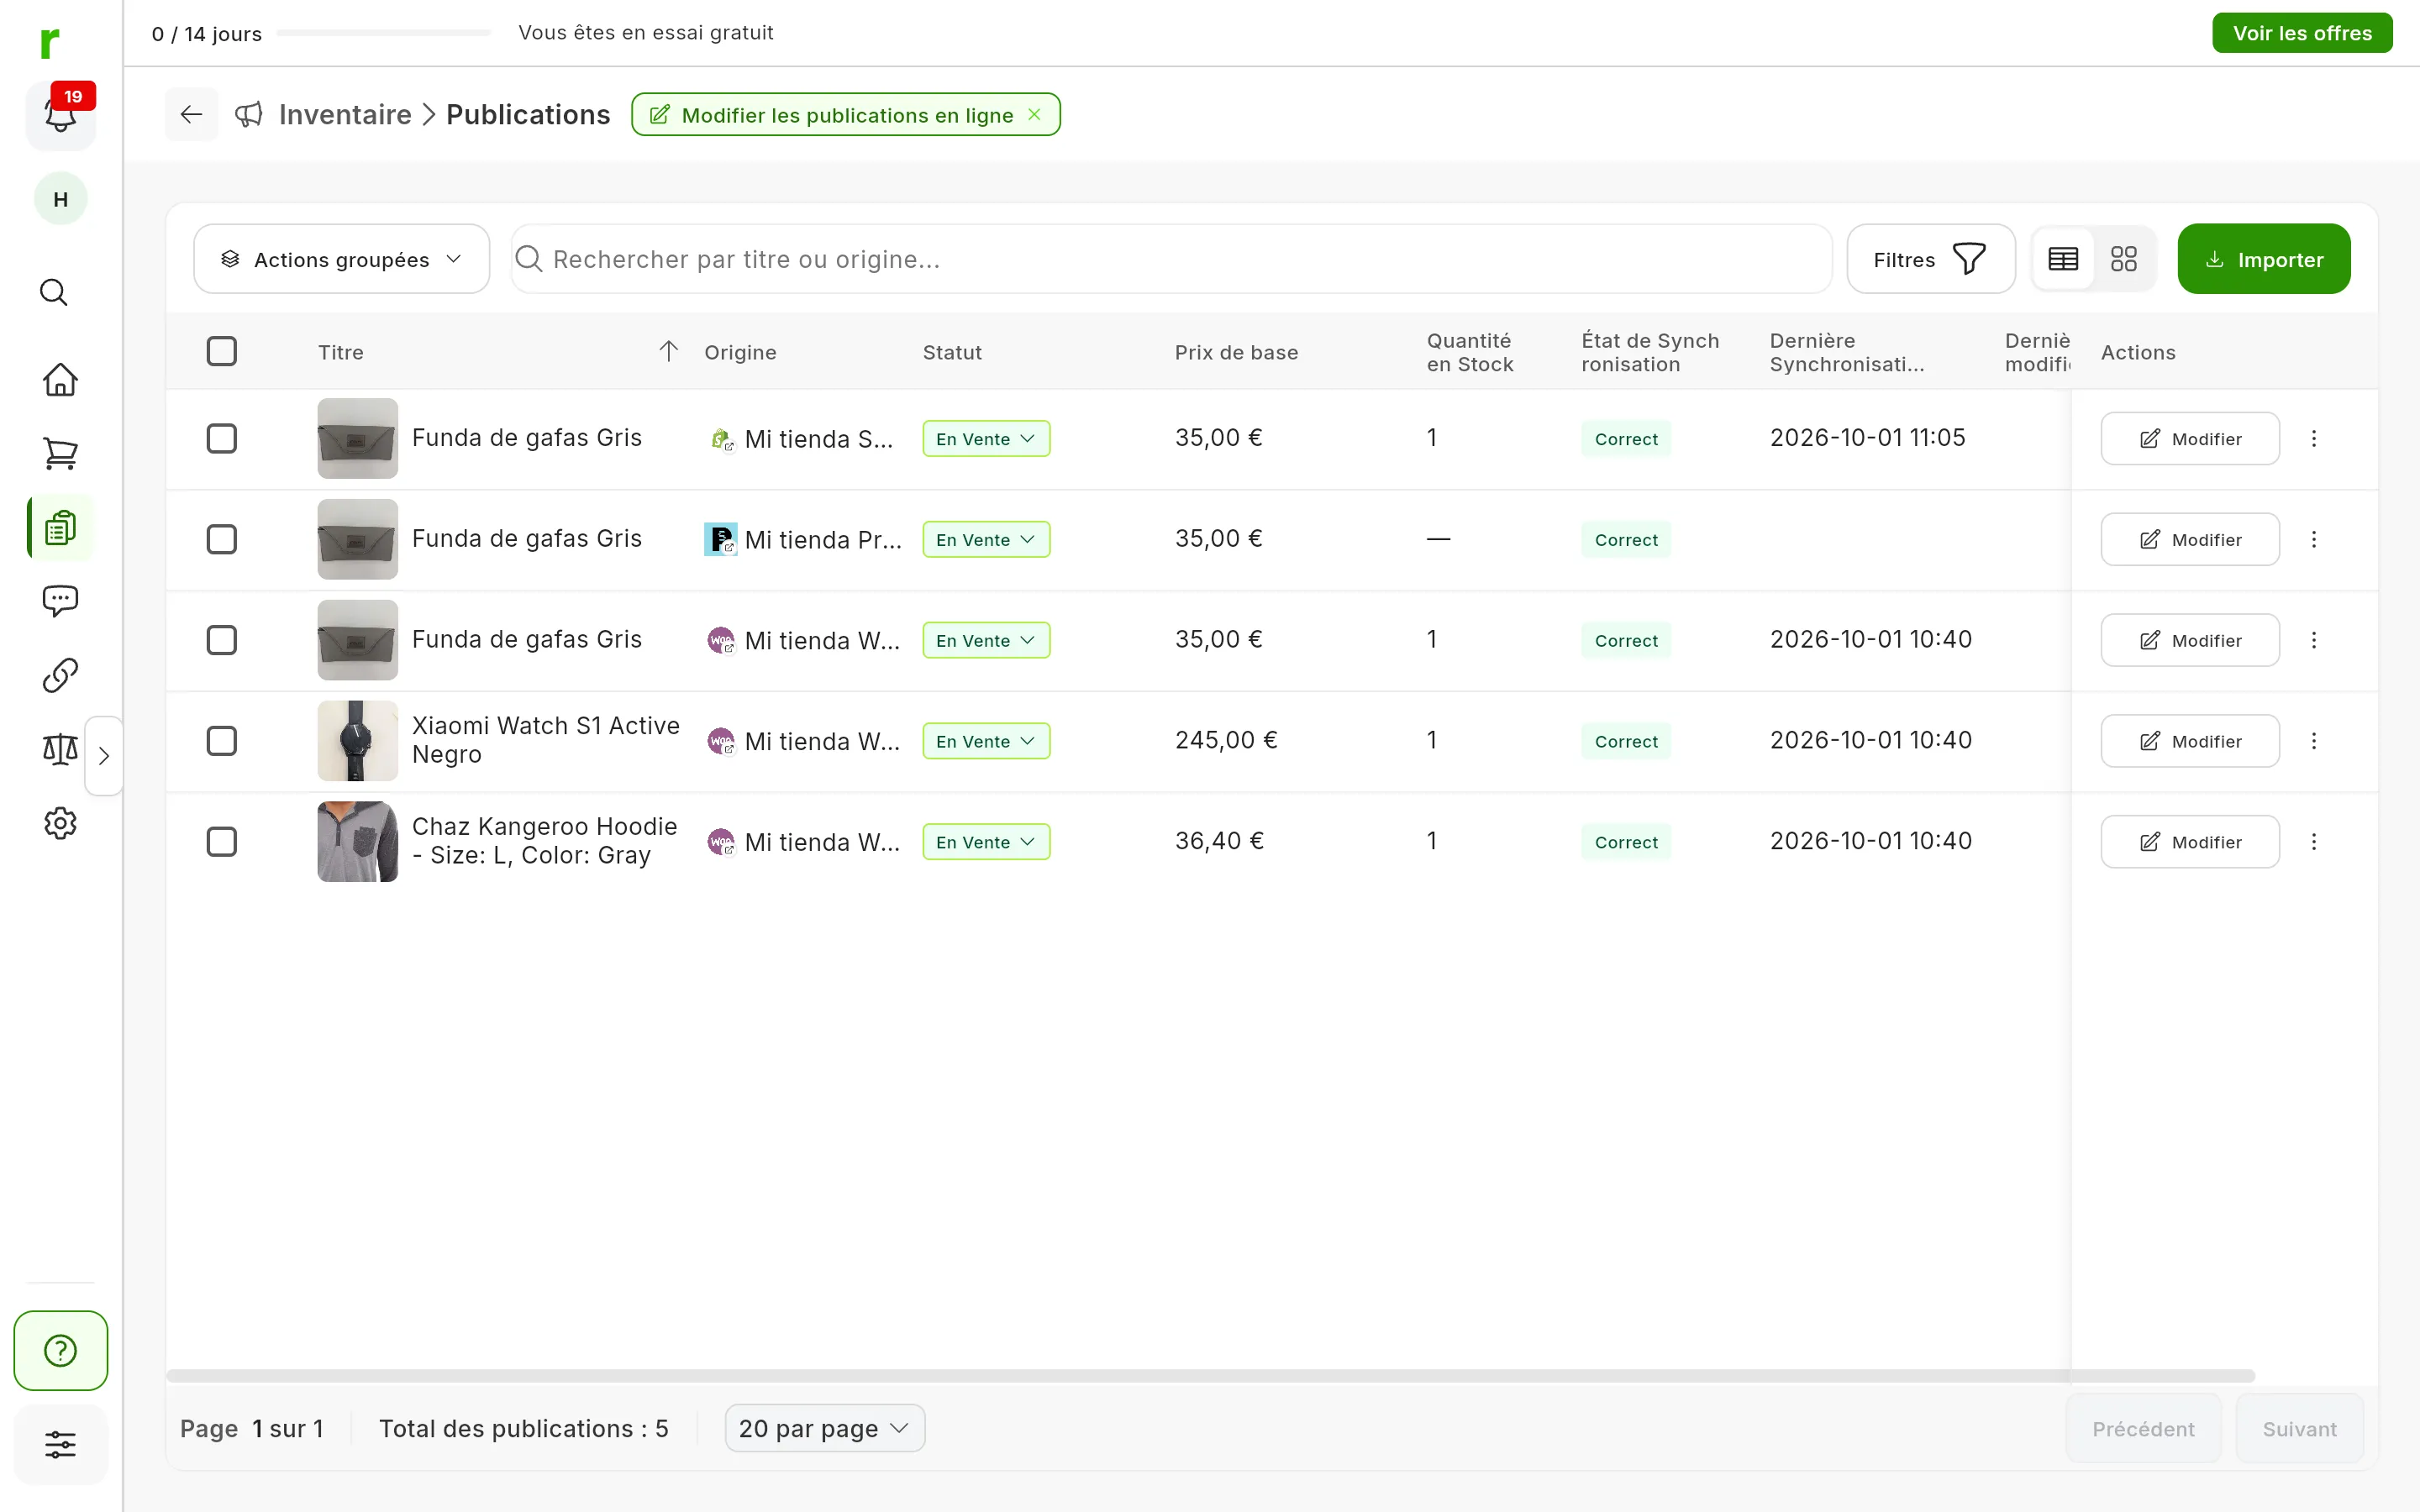Viewport: 2420px width, 1512px height.
Task: Click the trial progress bar 0 / 14 jours
Action: (x=384, y=33)
